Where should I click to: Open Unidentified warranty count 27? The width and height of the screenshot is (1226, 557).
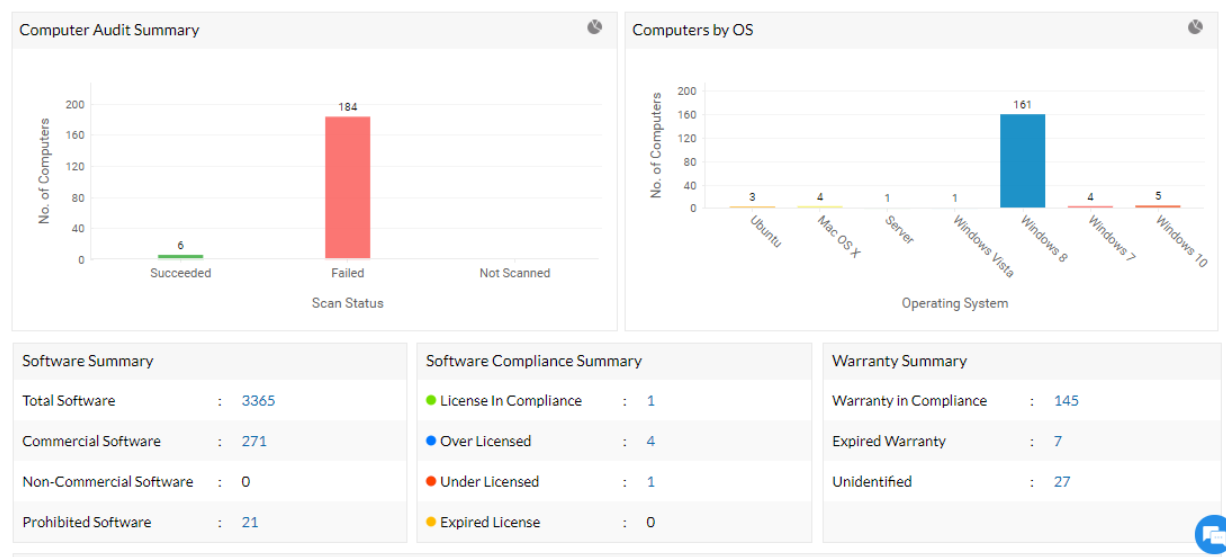[1062, 482]
